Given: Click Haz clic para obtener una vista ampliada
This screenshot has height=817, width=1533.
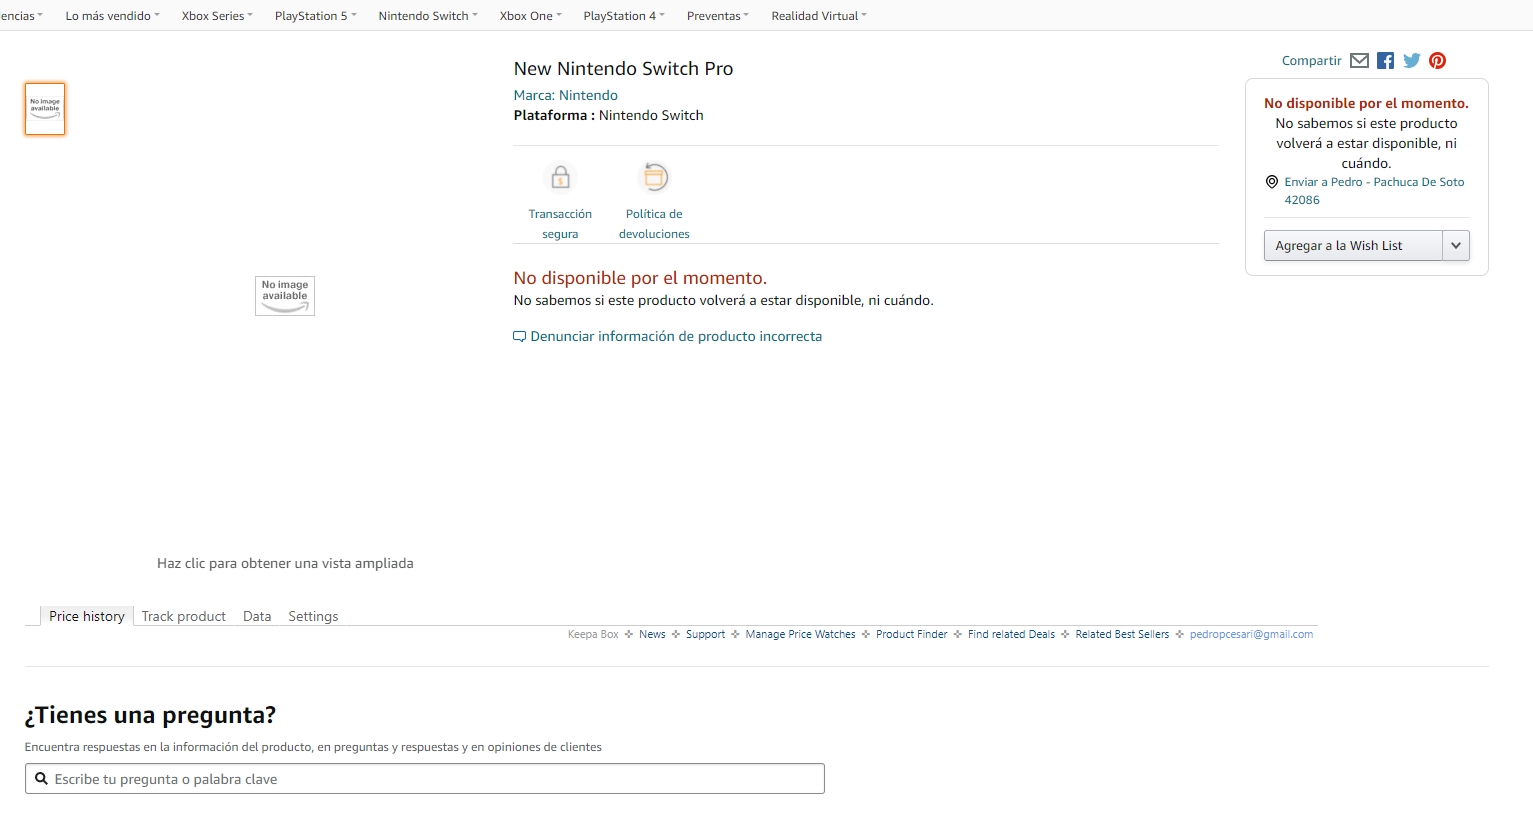Looking at the screenshot, I should tap(285, 564).
